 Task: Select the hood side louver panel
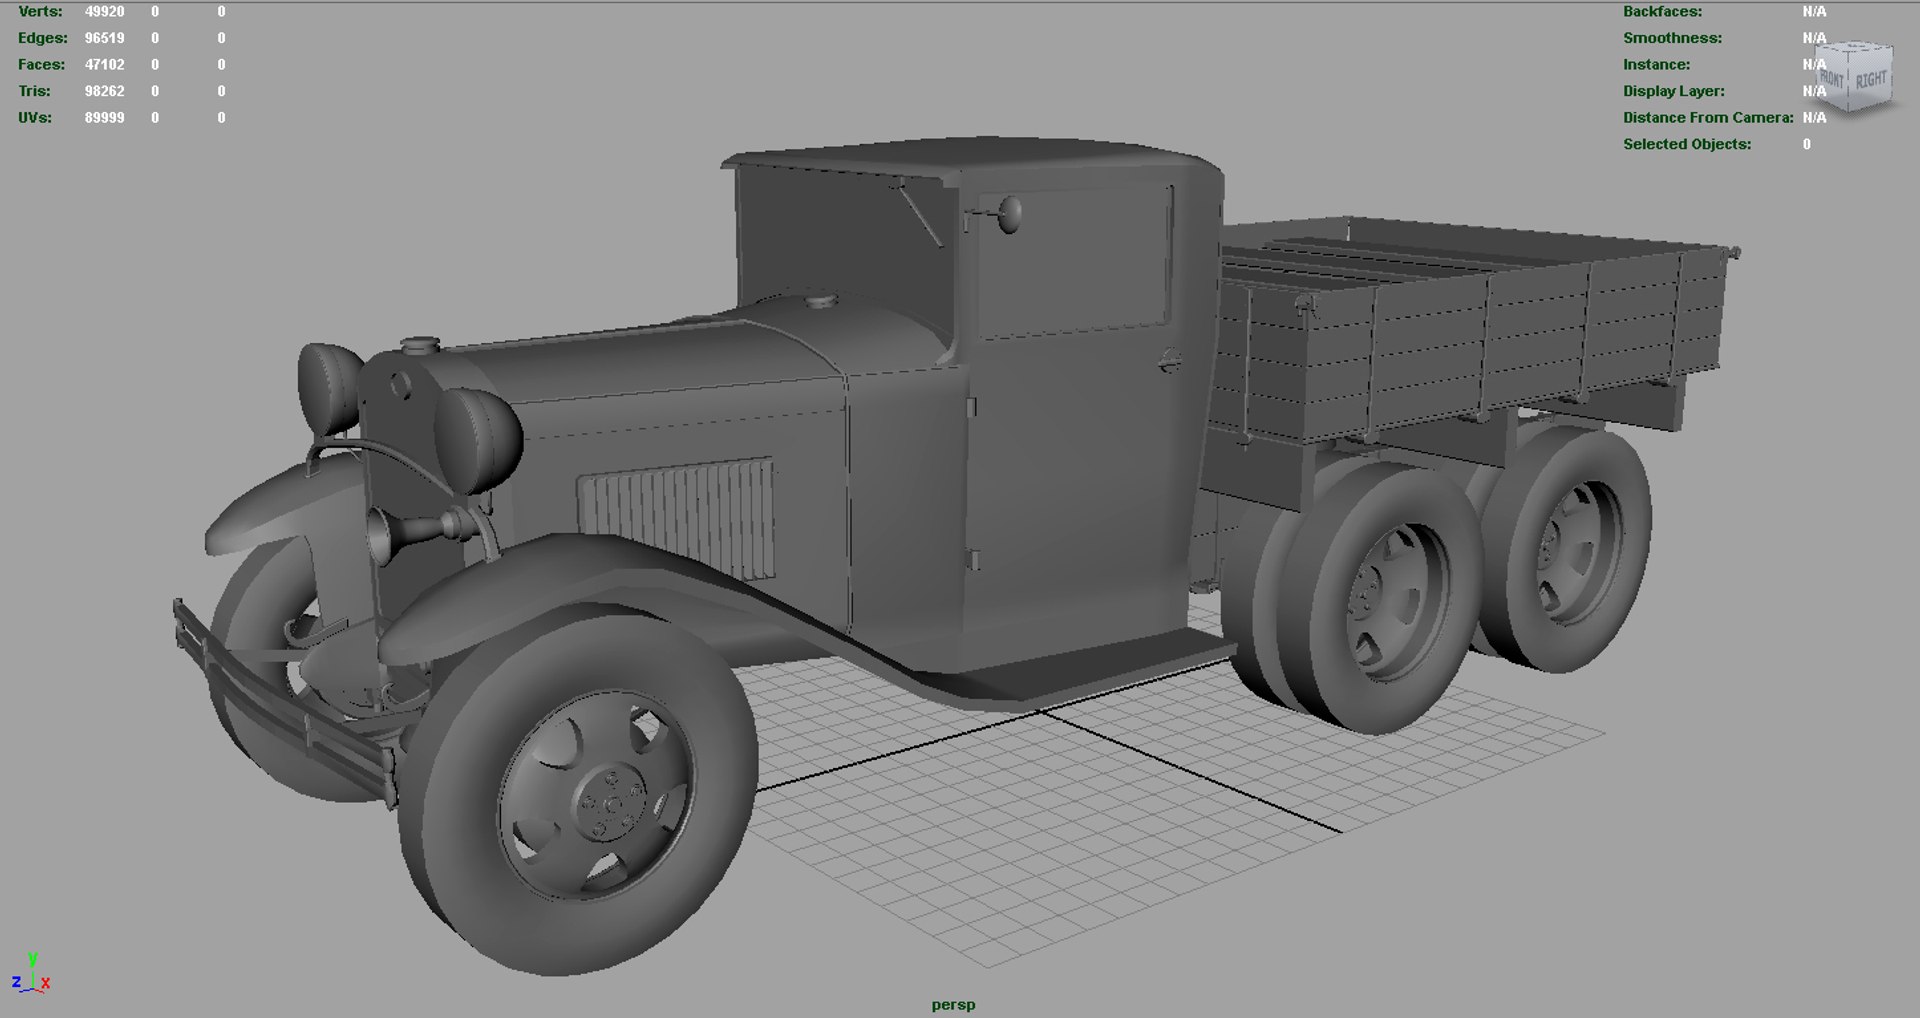[677, 517]
